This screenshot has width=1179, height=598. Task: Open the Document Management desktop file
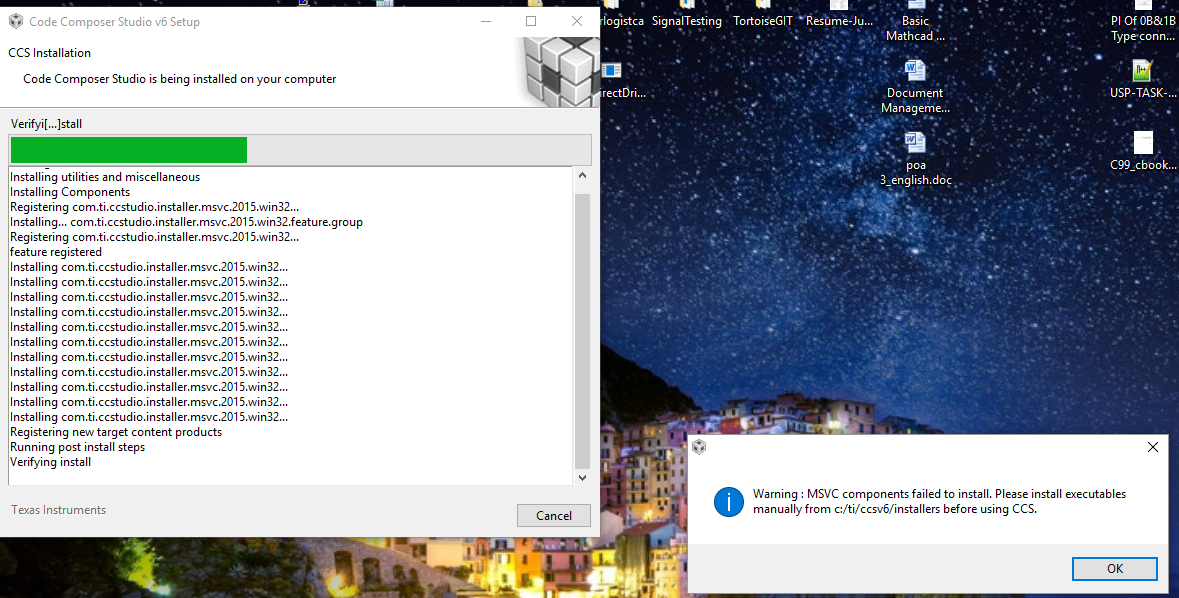click(915, 87)
